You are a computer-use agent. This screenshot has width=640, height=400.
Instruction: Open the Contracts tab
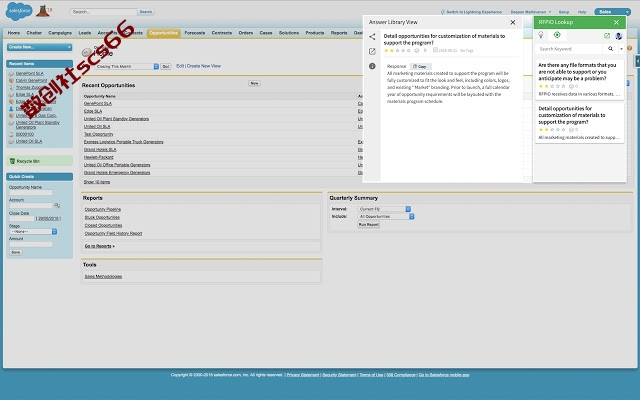222,33
